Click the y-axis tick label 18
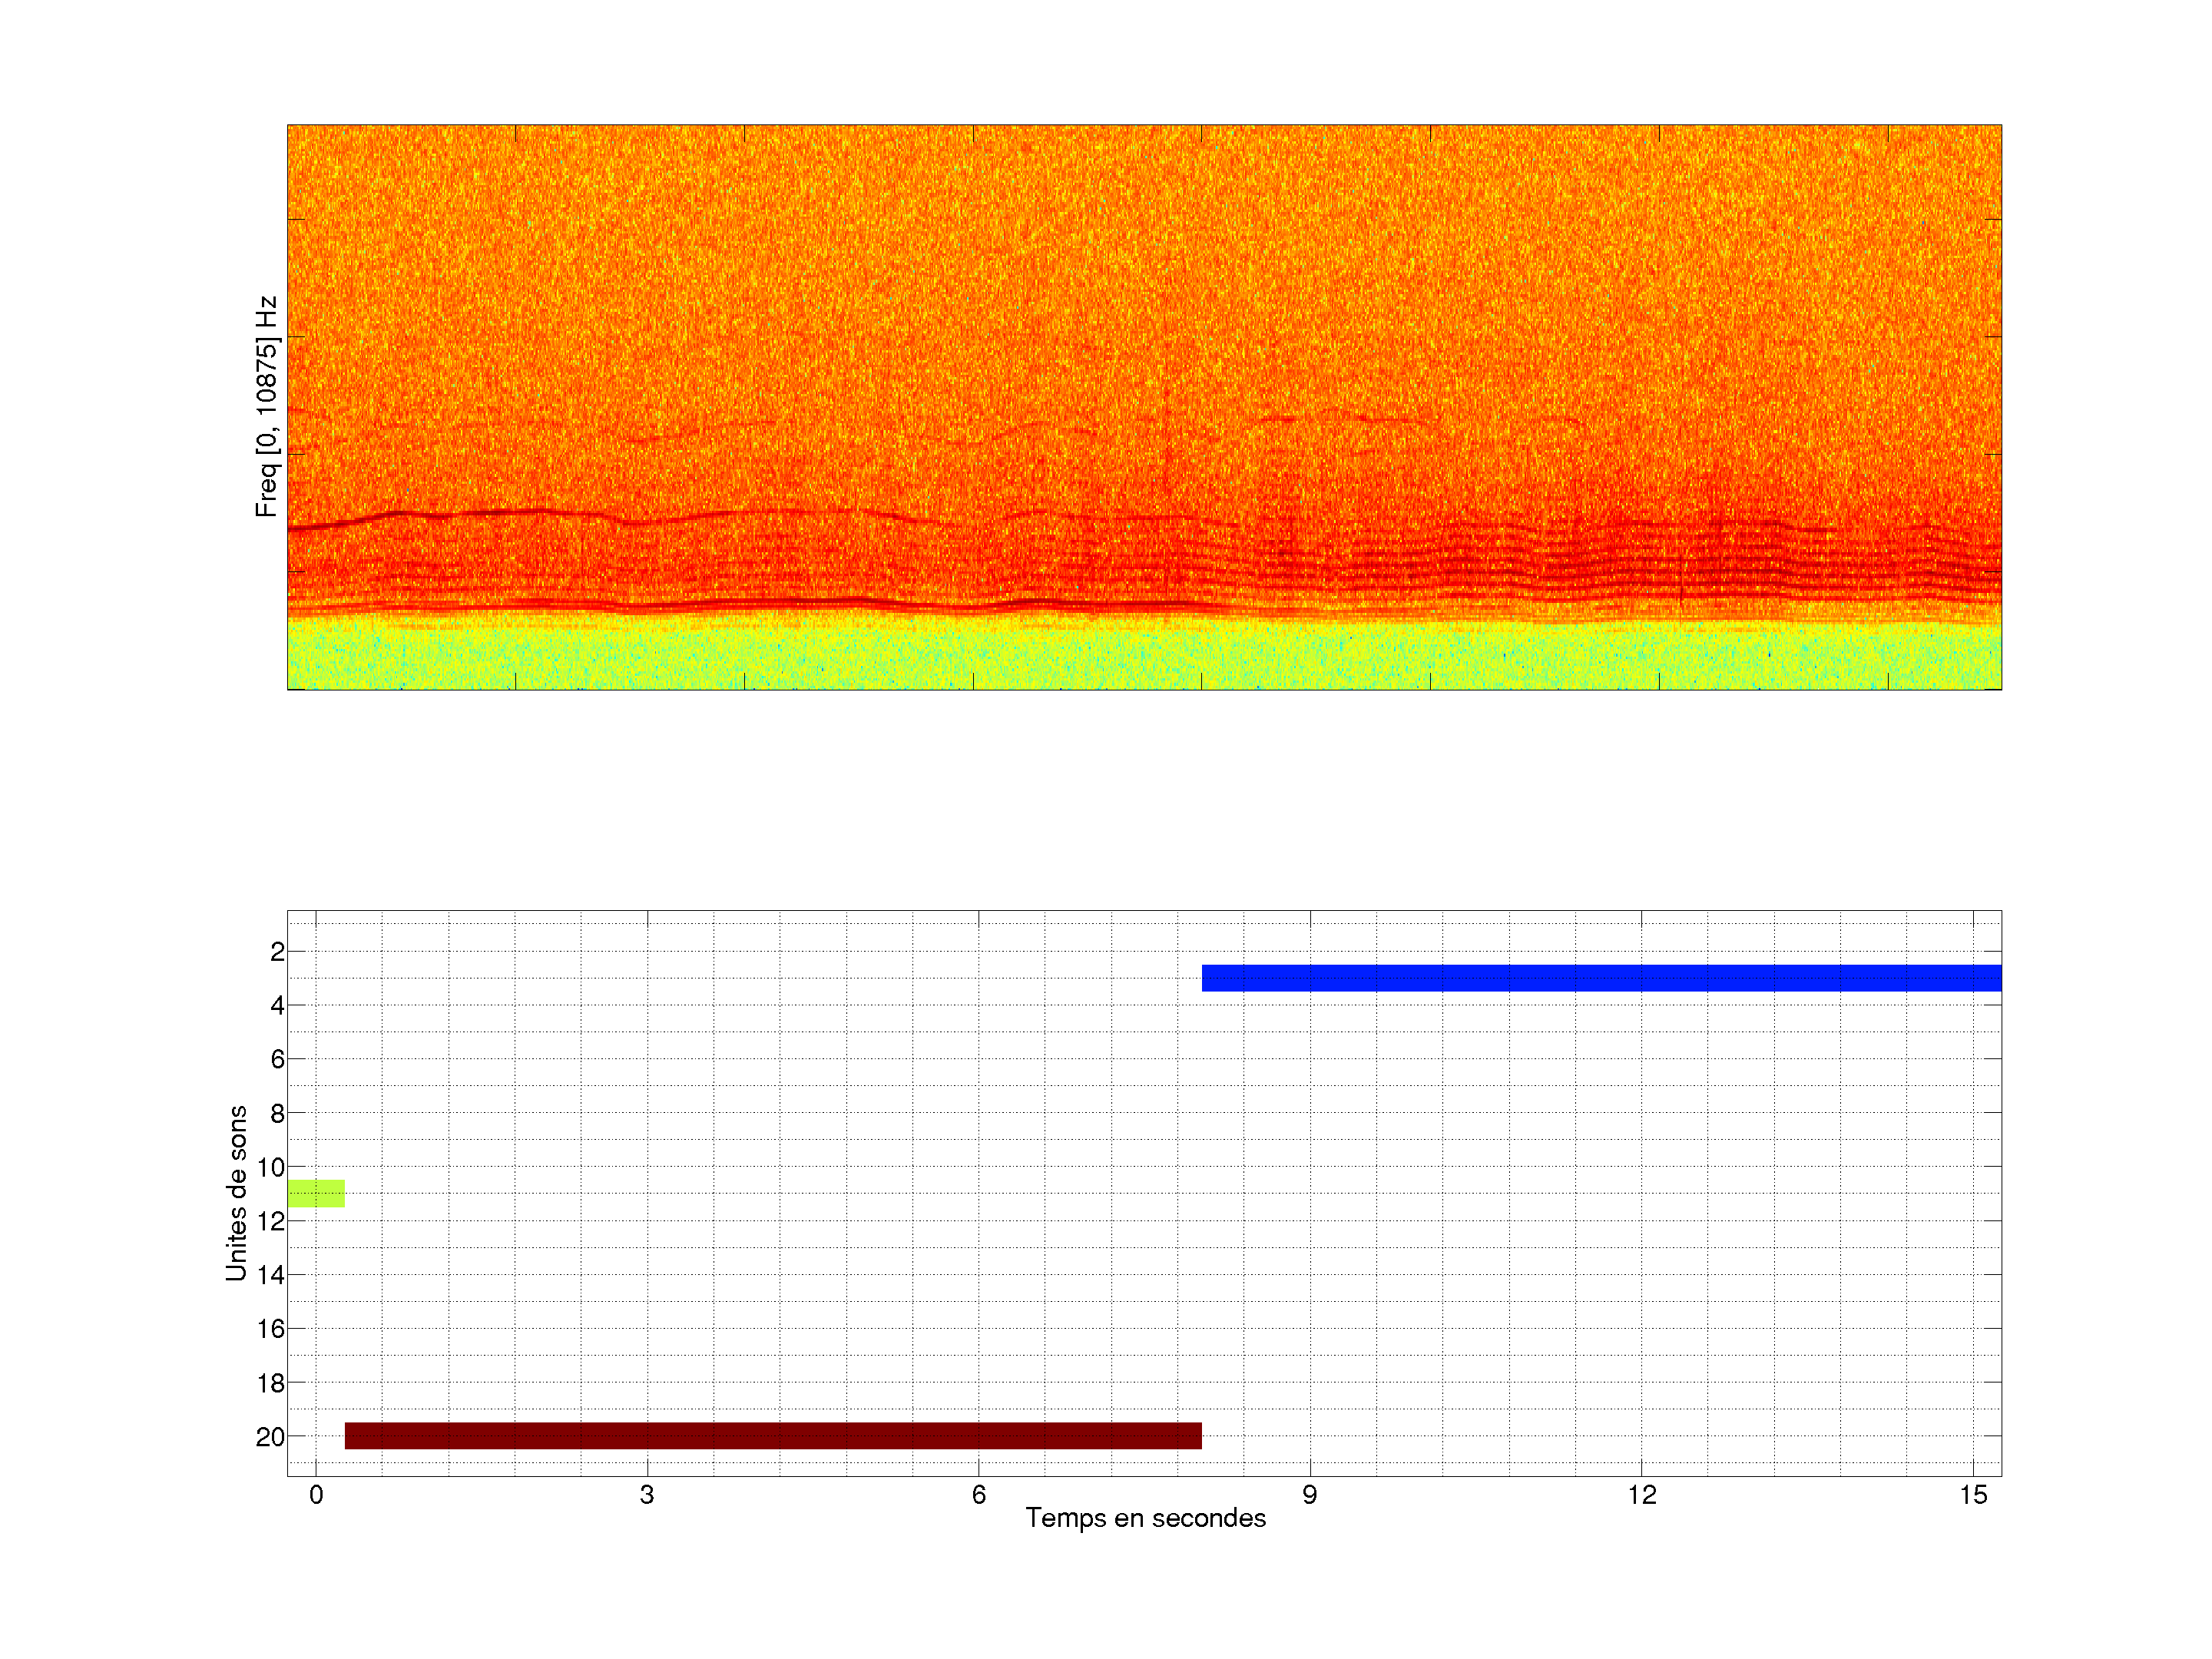The image size is (2212, 1659). (x=270, y=1383)
